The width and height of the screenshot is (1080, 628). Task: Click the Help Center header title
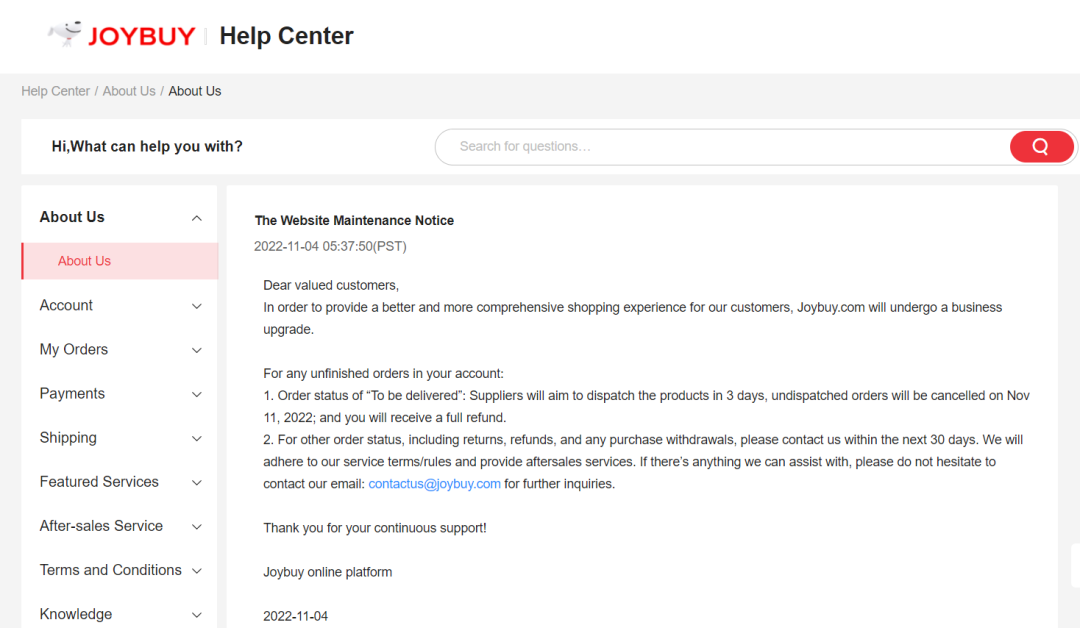pos(286,36)
